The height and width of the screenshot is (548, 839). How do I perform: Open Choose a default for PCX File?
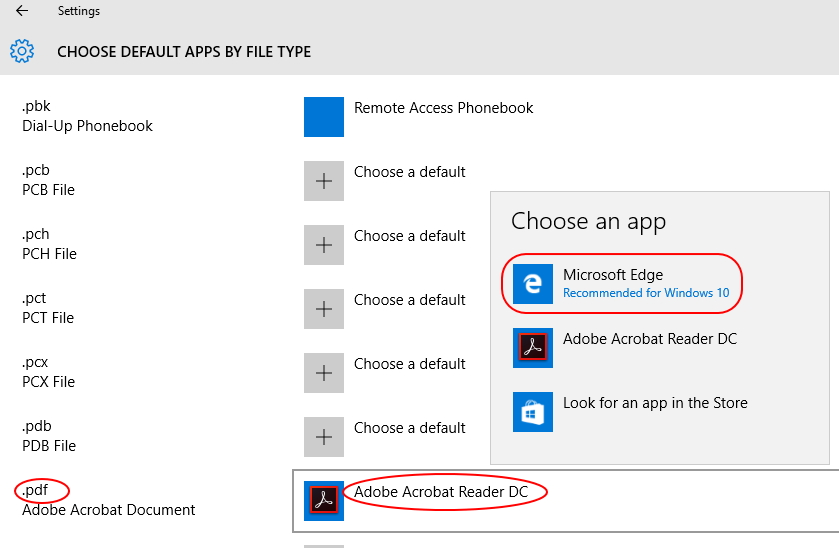click(x=409, y=364)
